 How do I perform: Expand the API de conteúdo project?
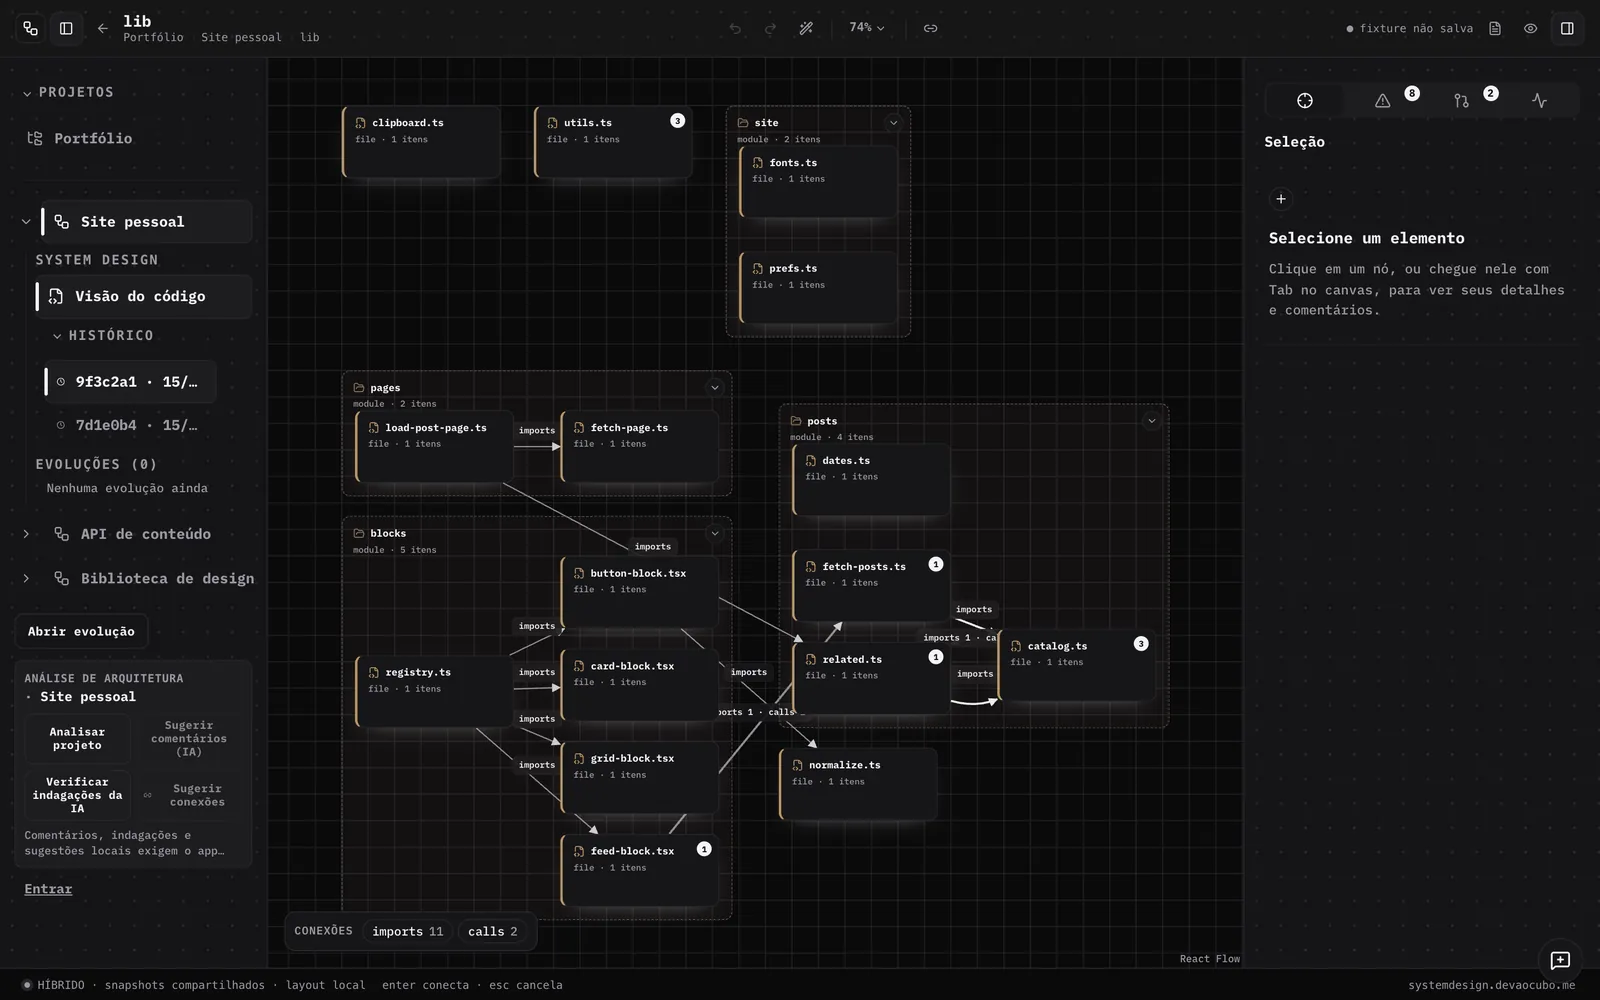pyautogui.click(x=26, y=534)
